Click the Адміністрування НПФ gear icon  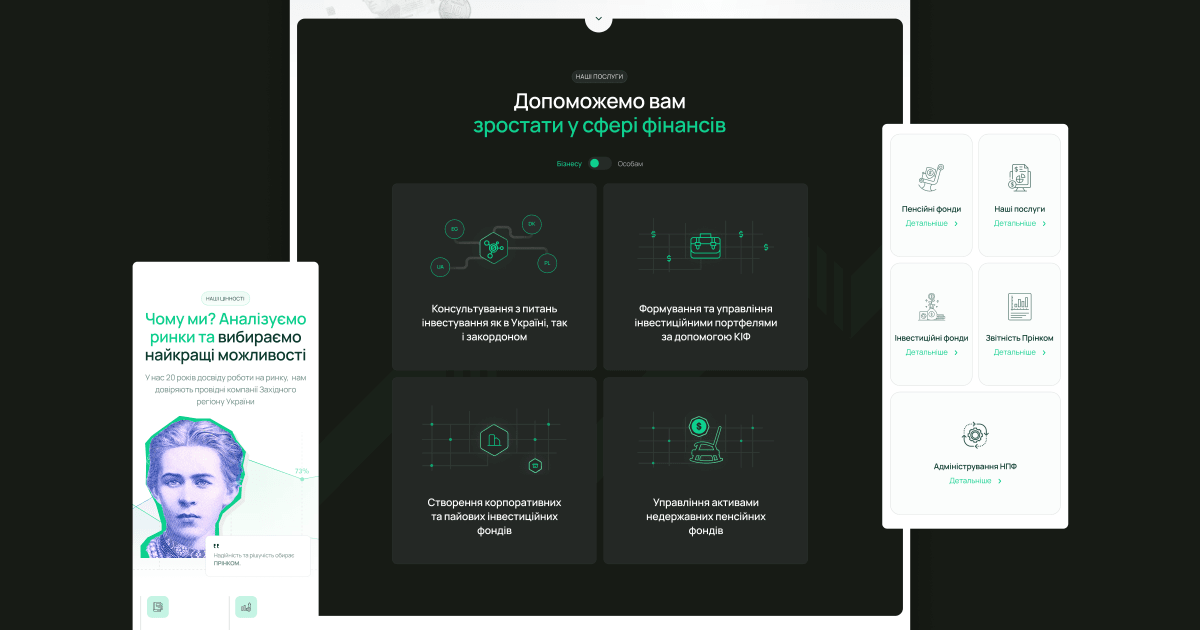point(975,435)
